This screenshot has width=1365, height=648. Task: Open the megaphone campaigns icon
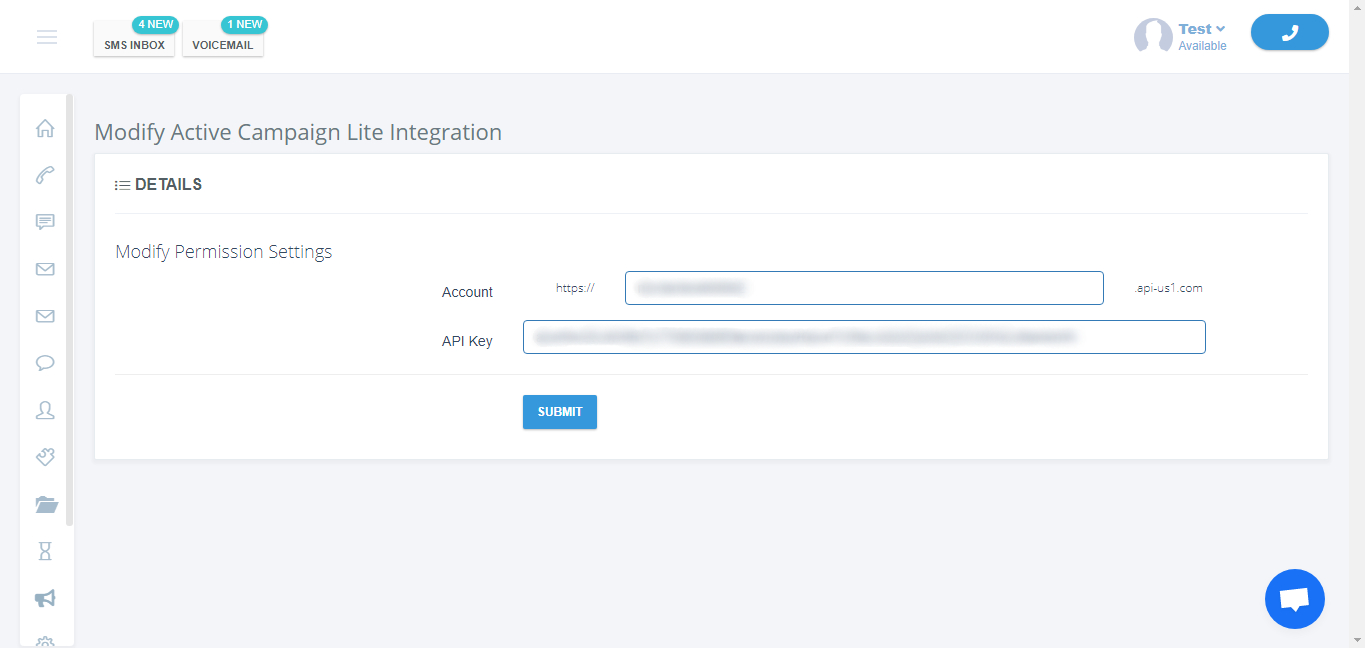(45, 598)
